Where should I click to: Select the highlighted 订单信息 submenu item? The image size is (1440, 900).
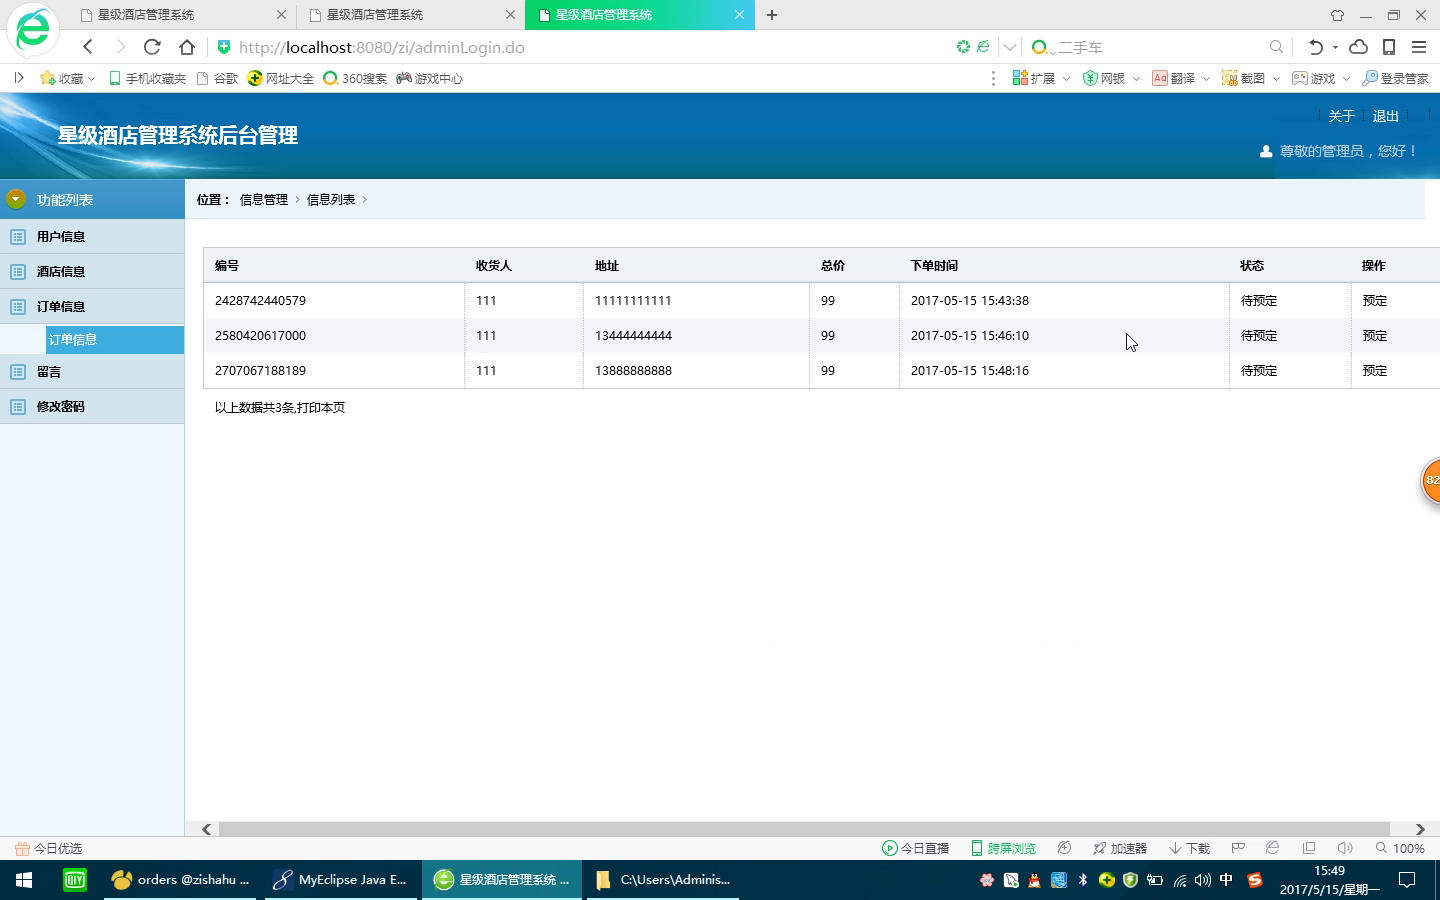[x=115, y=340]
